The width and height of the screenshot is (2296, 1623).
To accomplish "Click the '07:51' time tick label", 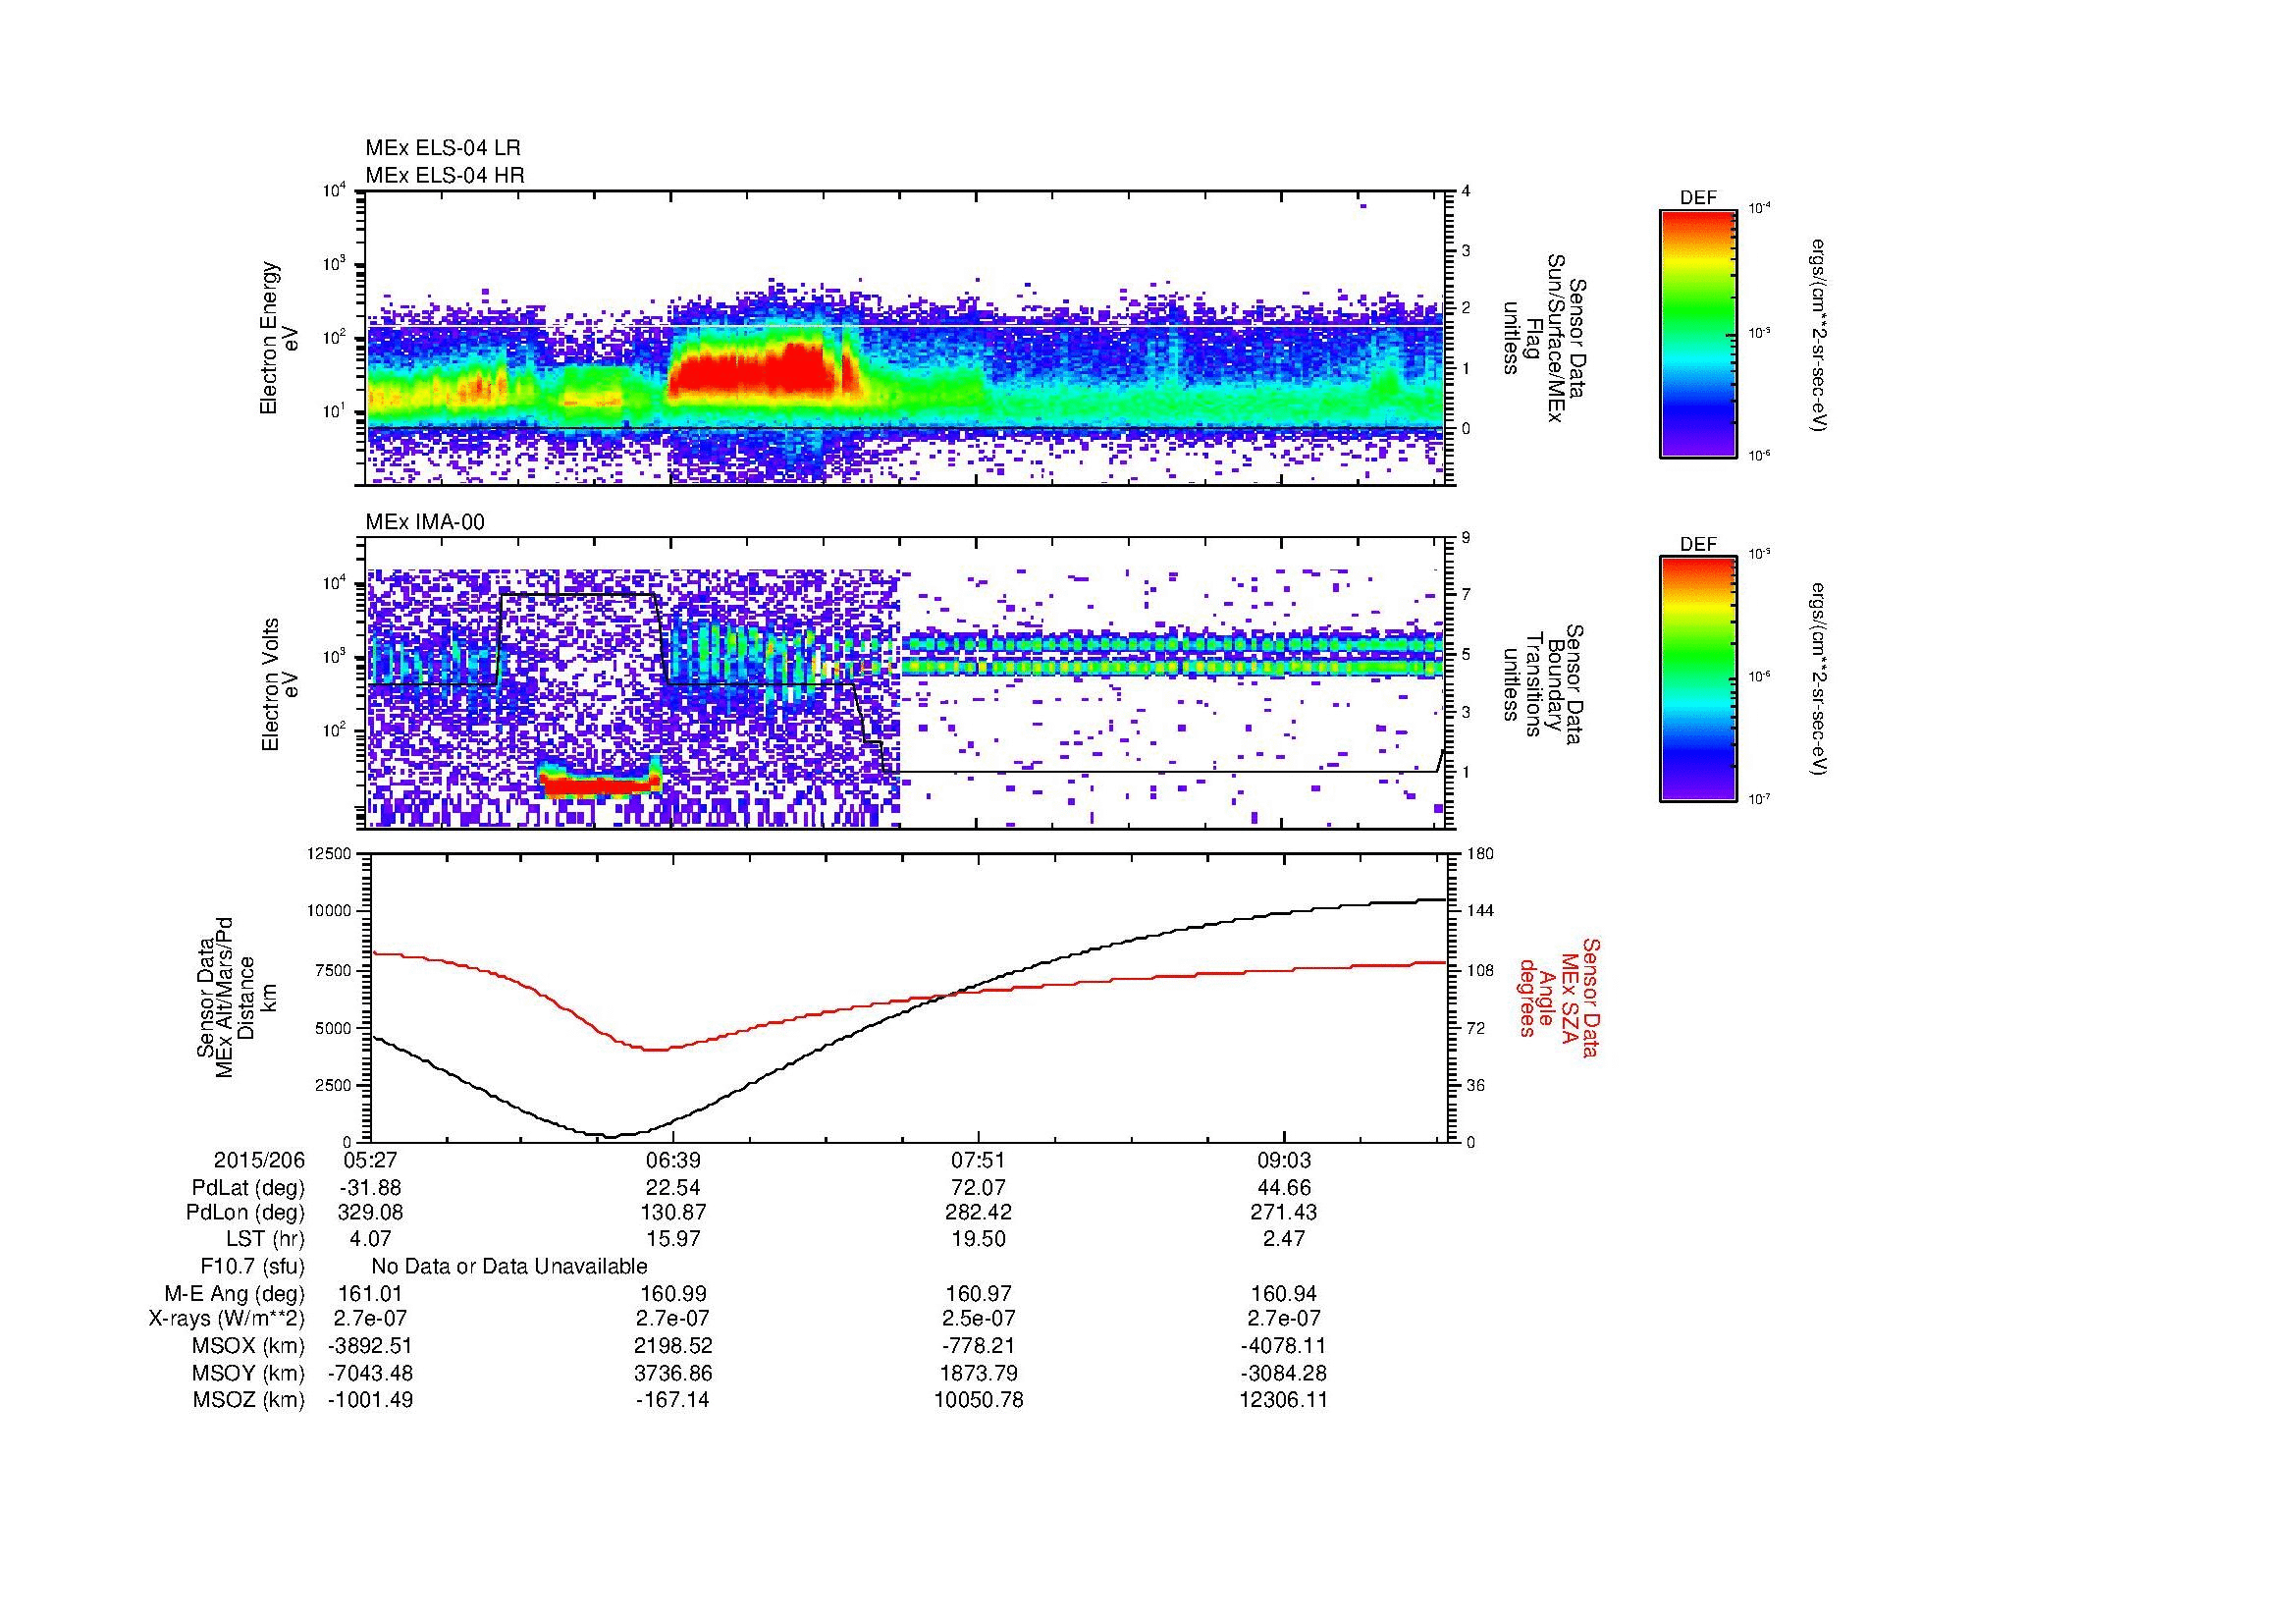I will 978,1160.
